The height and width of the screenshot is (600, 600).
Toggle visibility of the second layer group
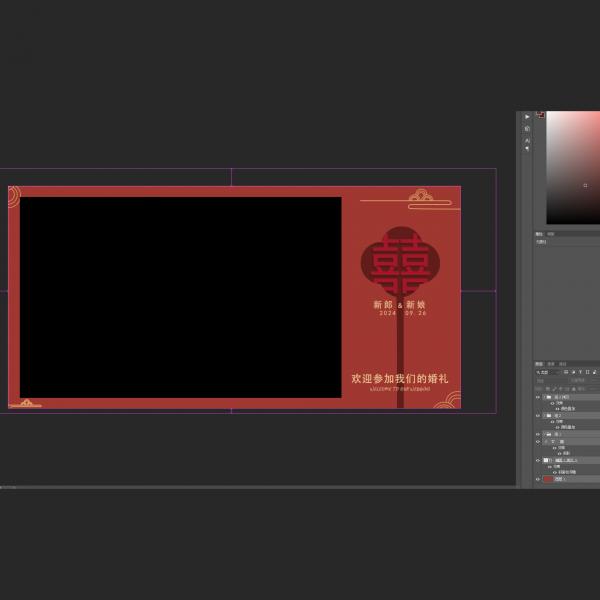537,415
